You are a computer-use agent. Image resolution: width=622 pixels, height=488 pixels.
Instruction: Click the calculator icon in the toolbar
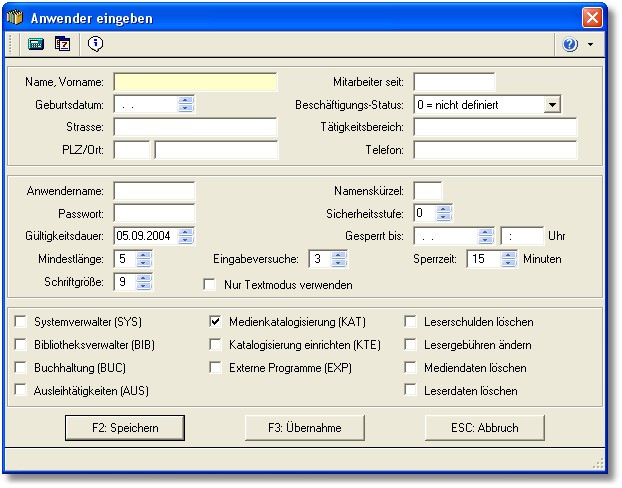coord(36,44)
